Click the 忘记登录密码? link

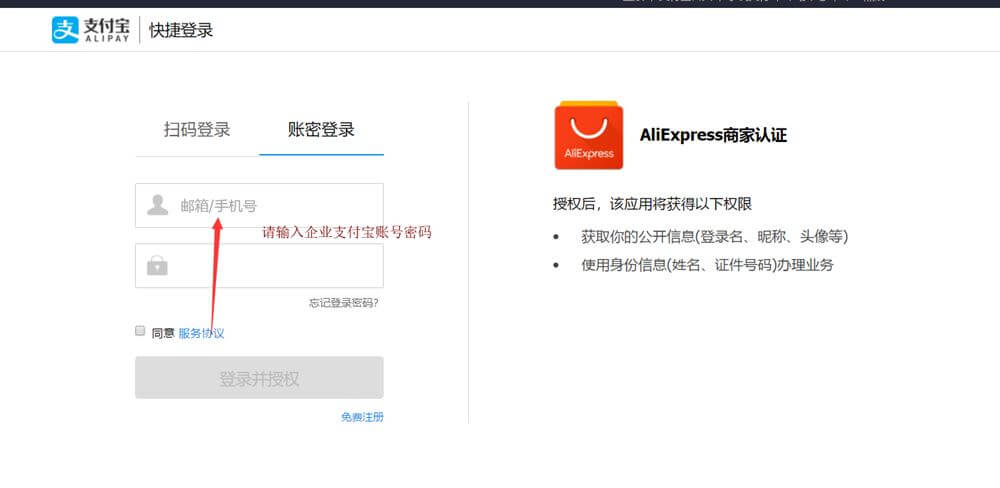point(343,303)
